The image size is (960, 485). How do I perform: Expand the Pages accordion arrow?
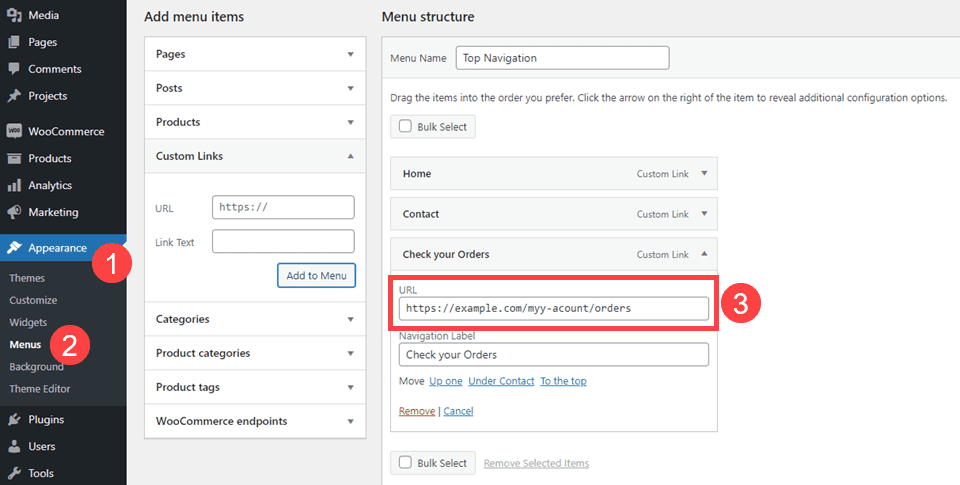350,55
